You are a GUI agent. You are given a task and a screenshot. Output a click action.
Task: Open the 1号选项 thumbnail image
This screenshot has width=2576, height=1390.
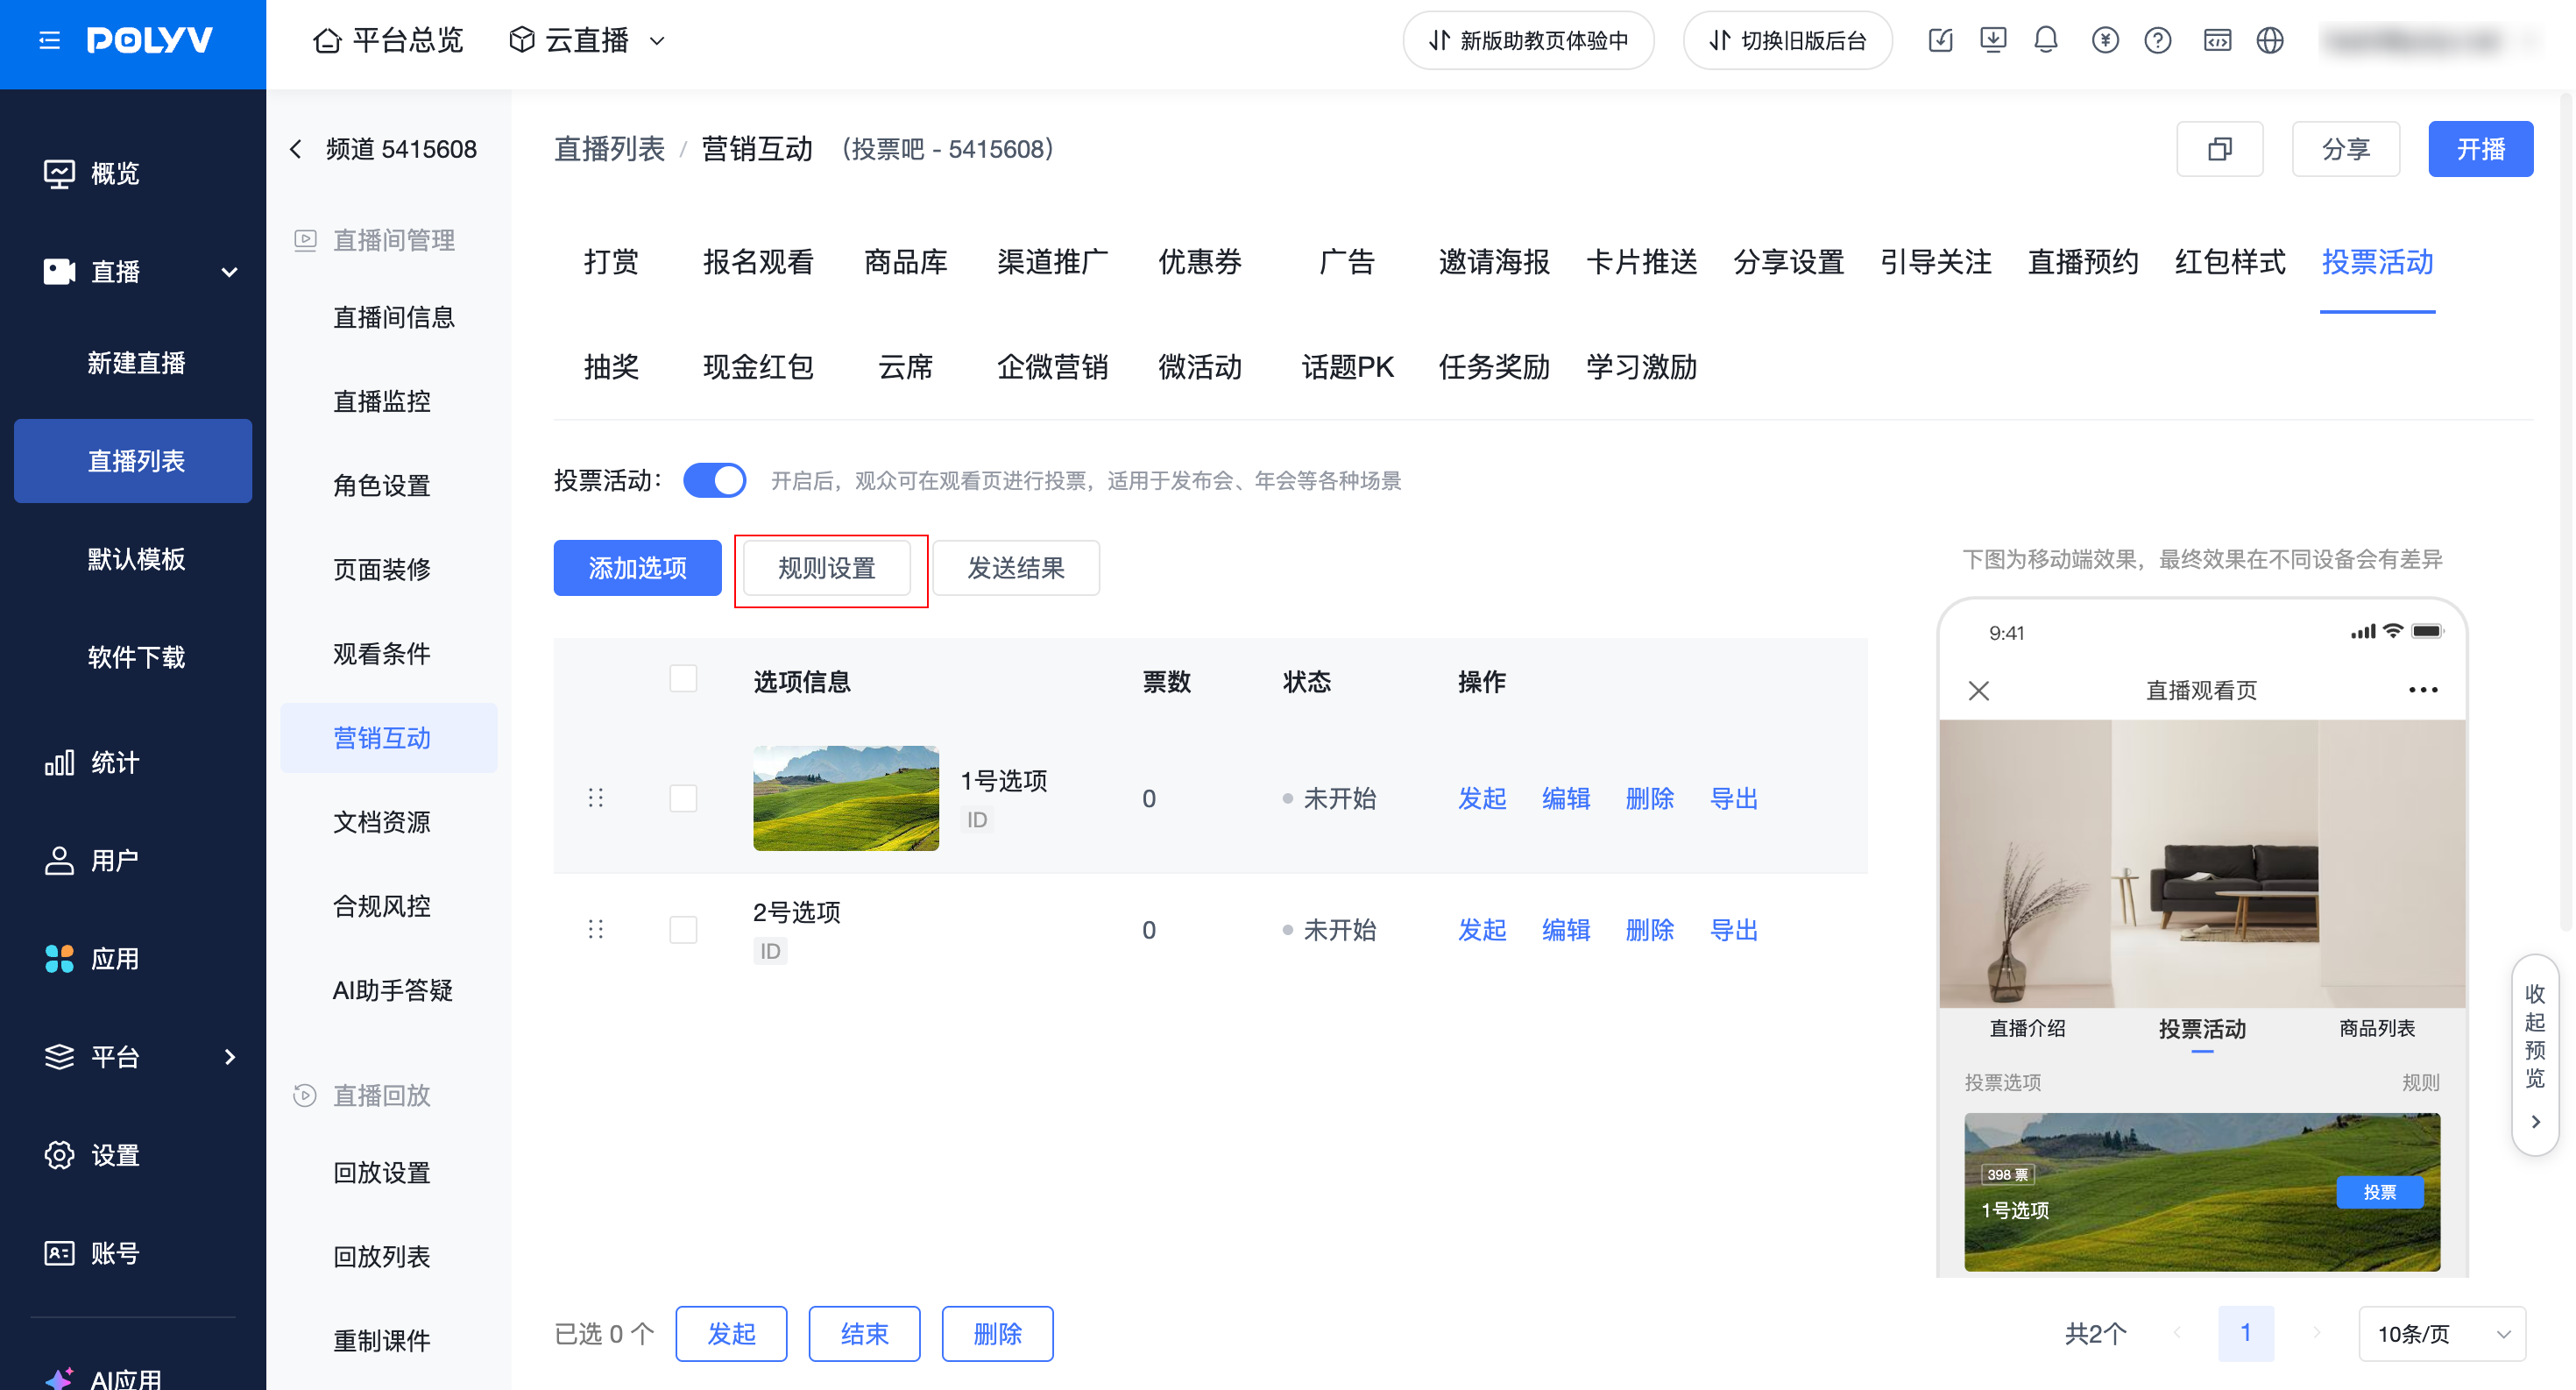tap(845, 798)
